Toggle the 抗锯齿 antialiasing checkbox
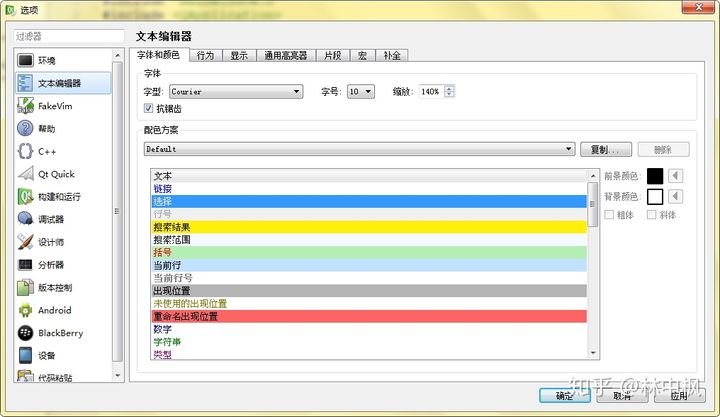The image size is (720, 417). point(149,108)
